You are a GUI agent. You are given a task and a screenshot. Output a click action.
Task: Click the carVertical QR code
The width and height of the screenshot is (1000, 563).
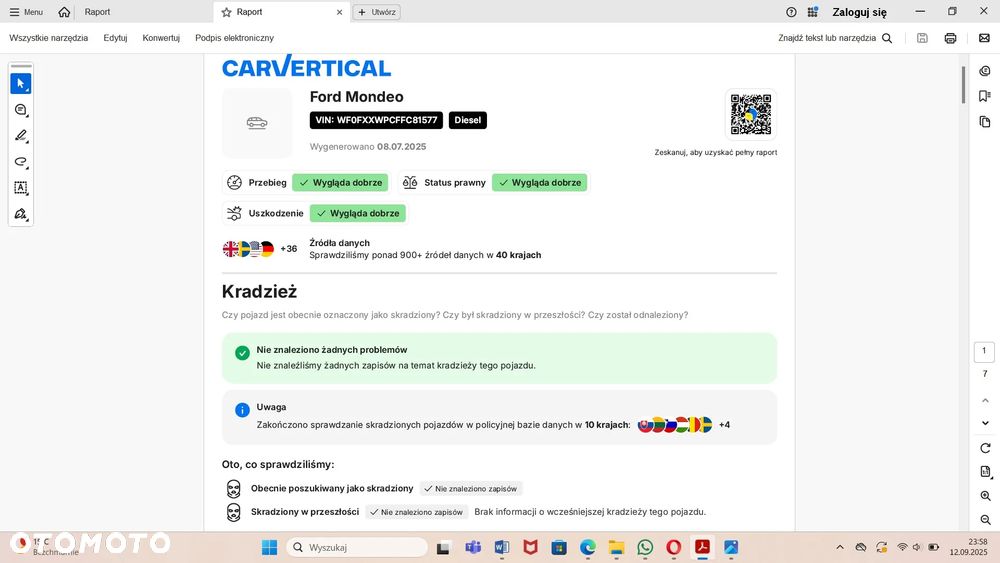point(751,115)
